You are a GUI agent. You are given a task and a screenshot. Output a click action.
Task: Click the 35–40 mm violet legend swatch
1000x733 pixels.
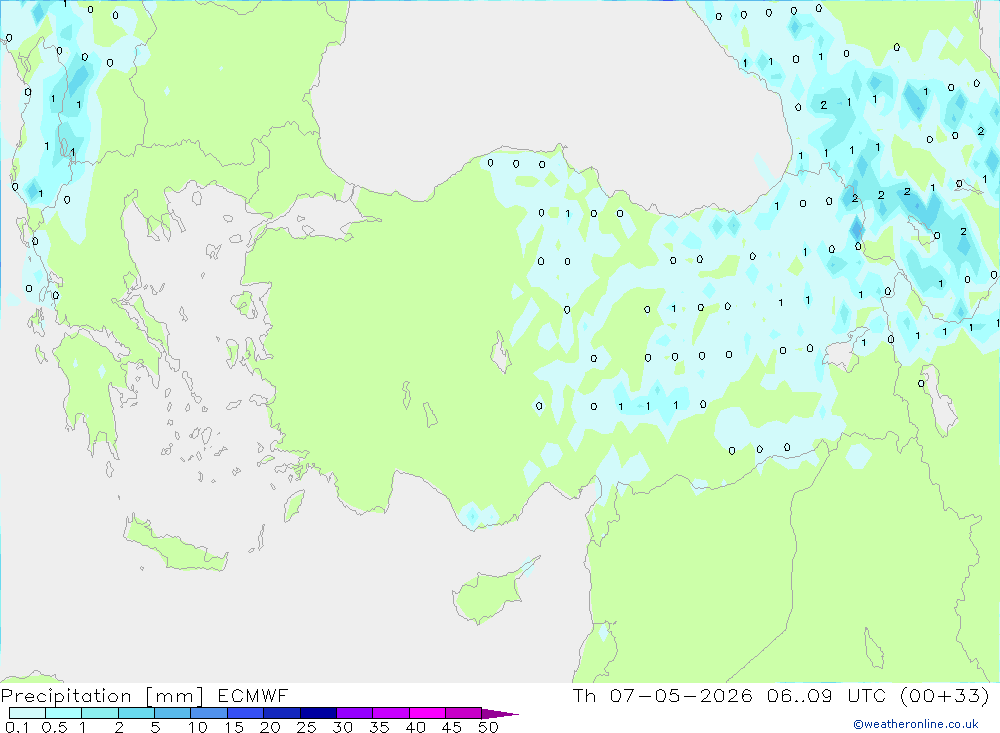[x=390, y=713]
